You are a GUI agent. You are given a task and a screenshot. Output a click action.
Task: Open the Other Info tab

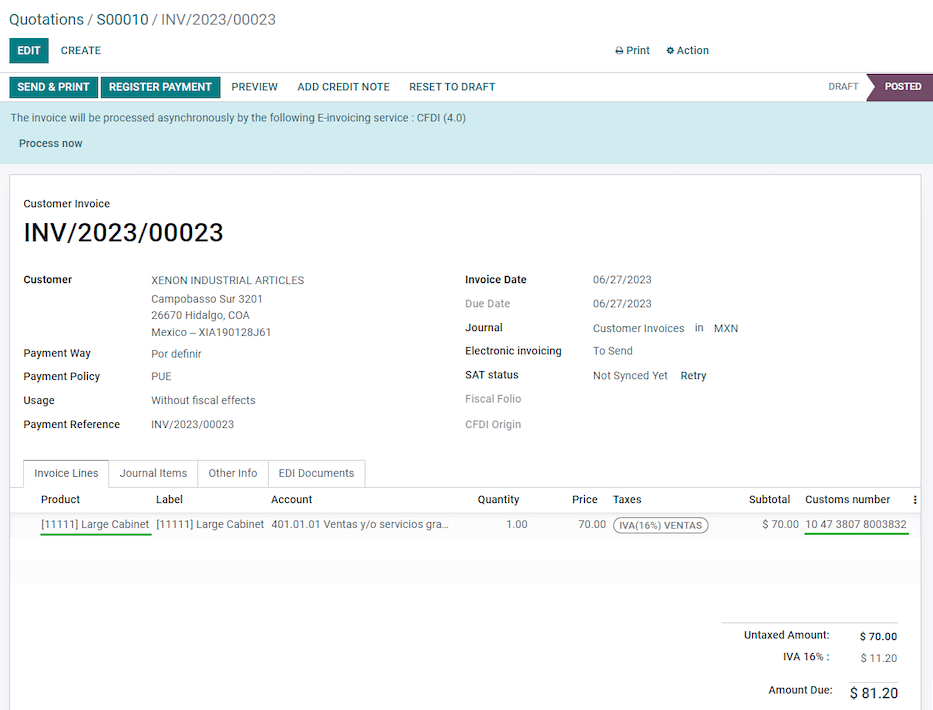[x=232, y=473]
